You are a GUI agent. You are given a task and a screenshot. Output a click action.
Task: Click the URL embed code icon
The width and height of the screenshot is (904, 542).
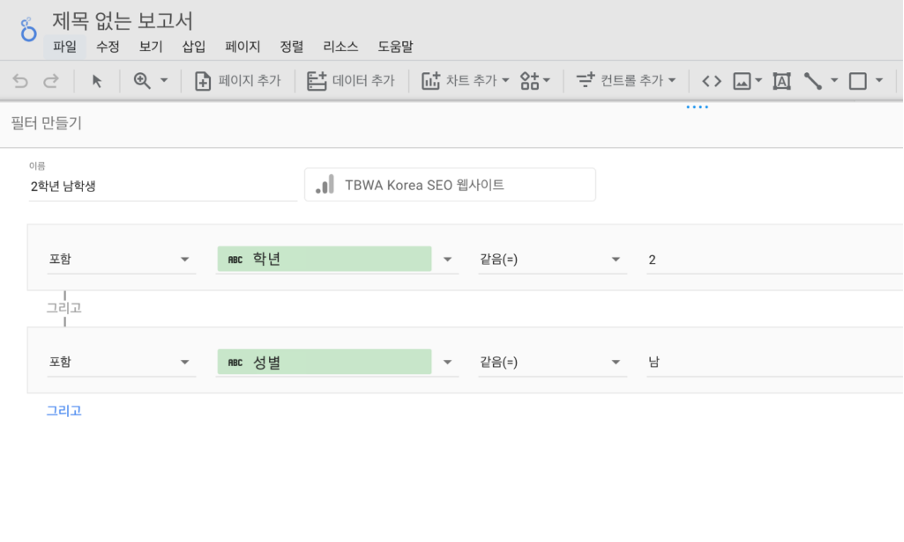[711, 81]
